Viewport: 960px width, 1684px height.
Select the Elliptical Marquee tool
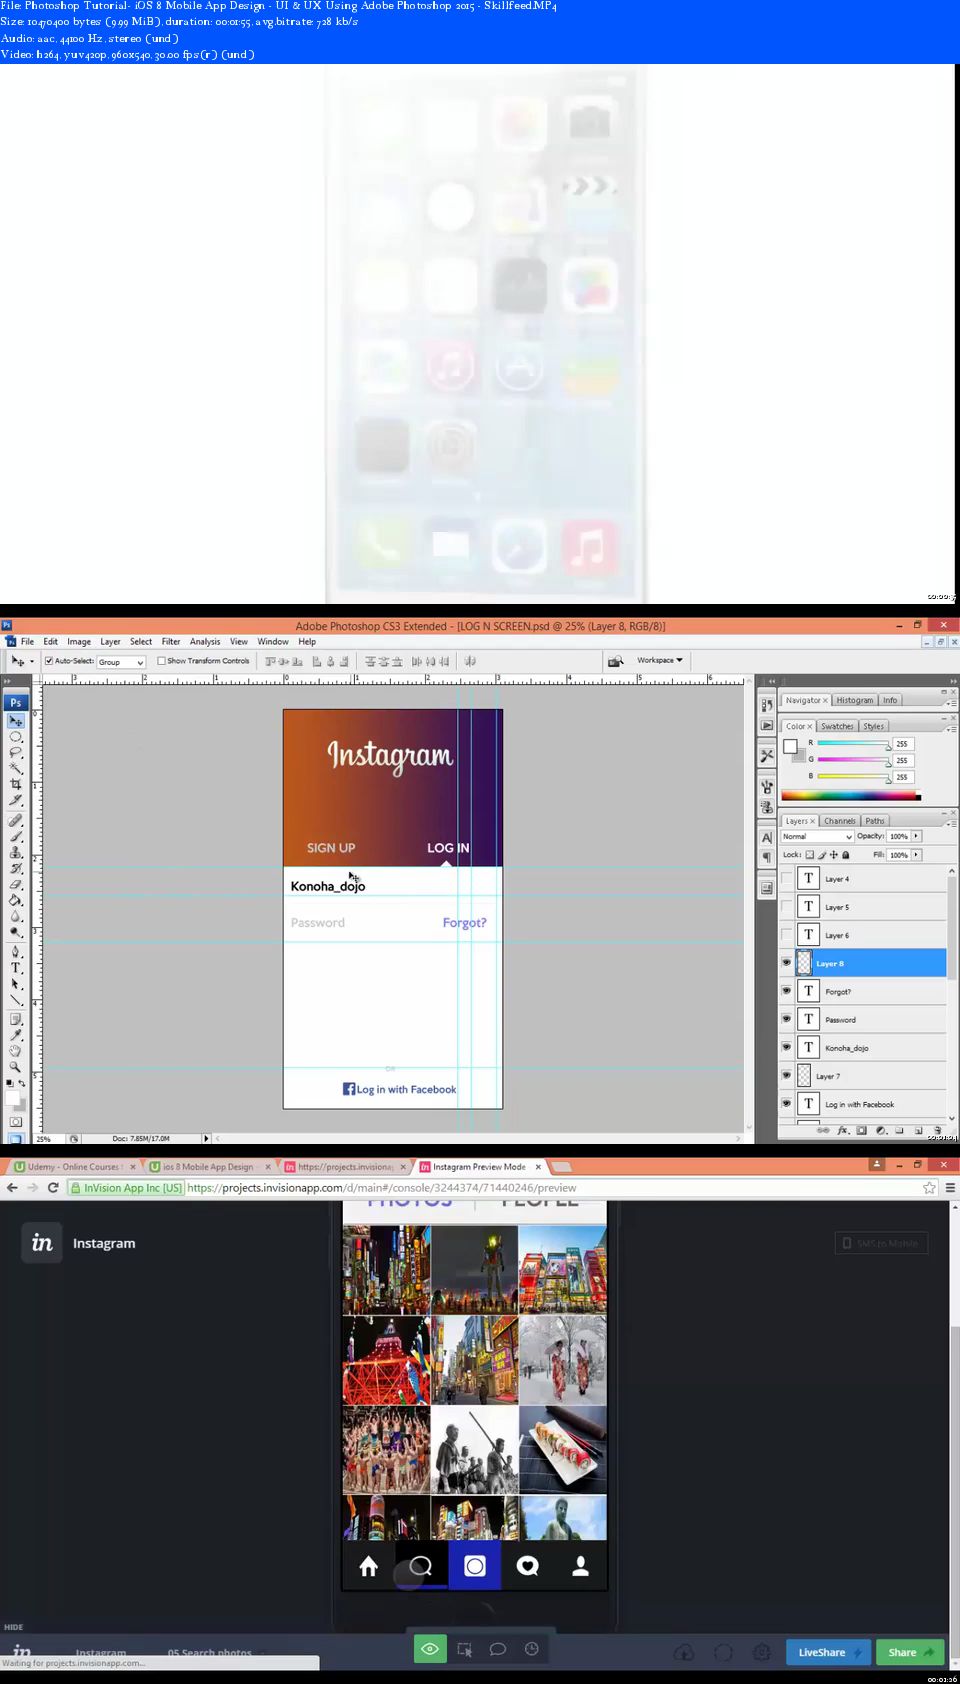coord(16,737)
